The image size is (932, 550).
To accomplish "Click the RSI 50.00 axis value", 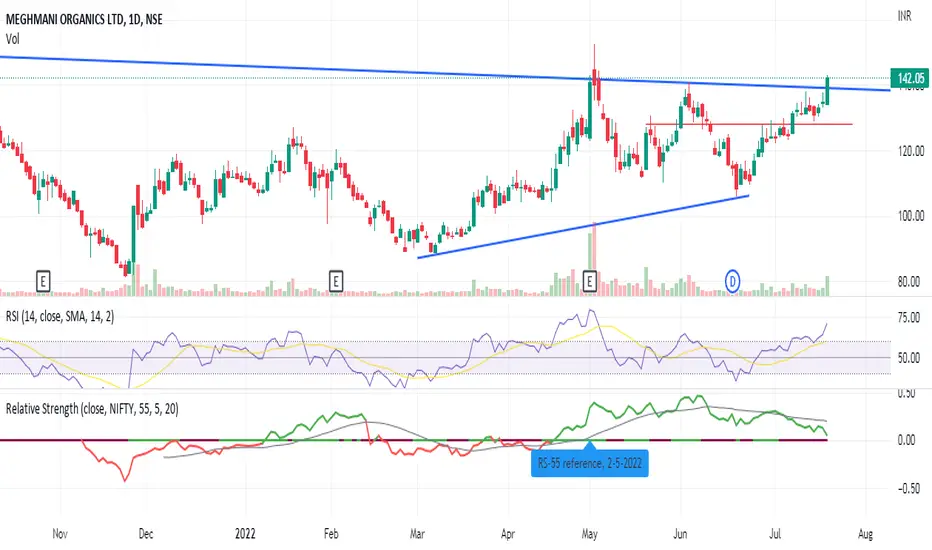I will [x=909, y=358].
